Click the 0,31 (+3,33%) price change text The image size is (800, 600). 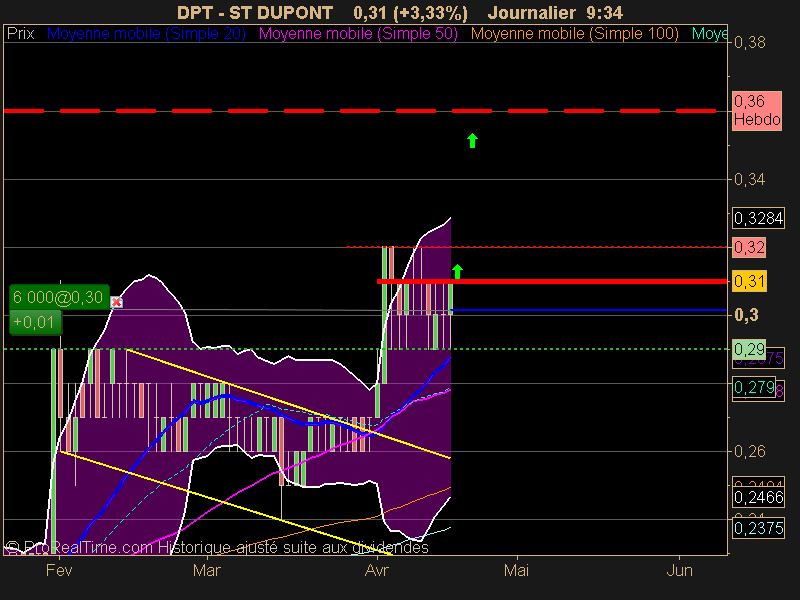pos(410,13)
